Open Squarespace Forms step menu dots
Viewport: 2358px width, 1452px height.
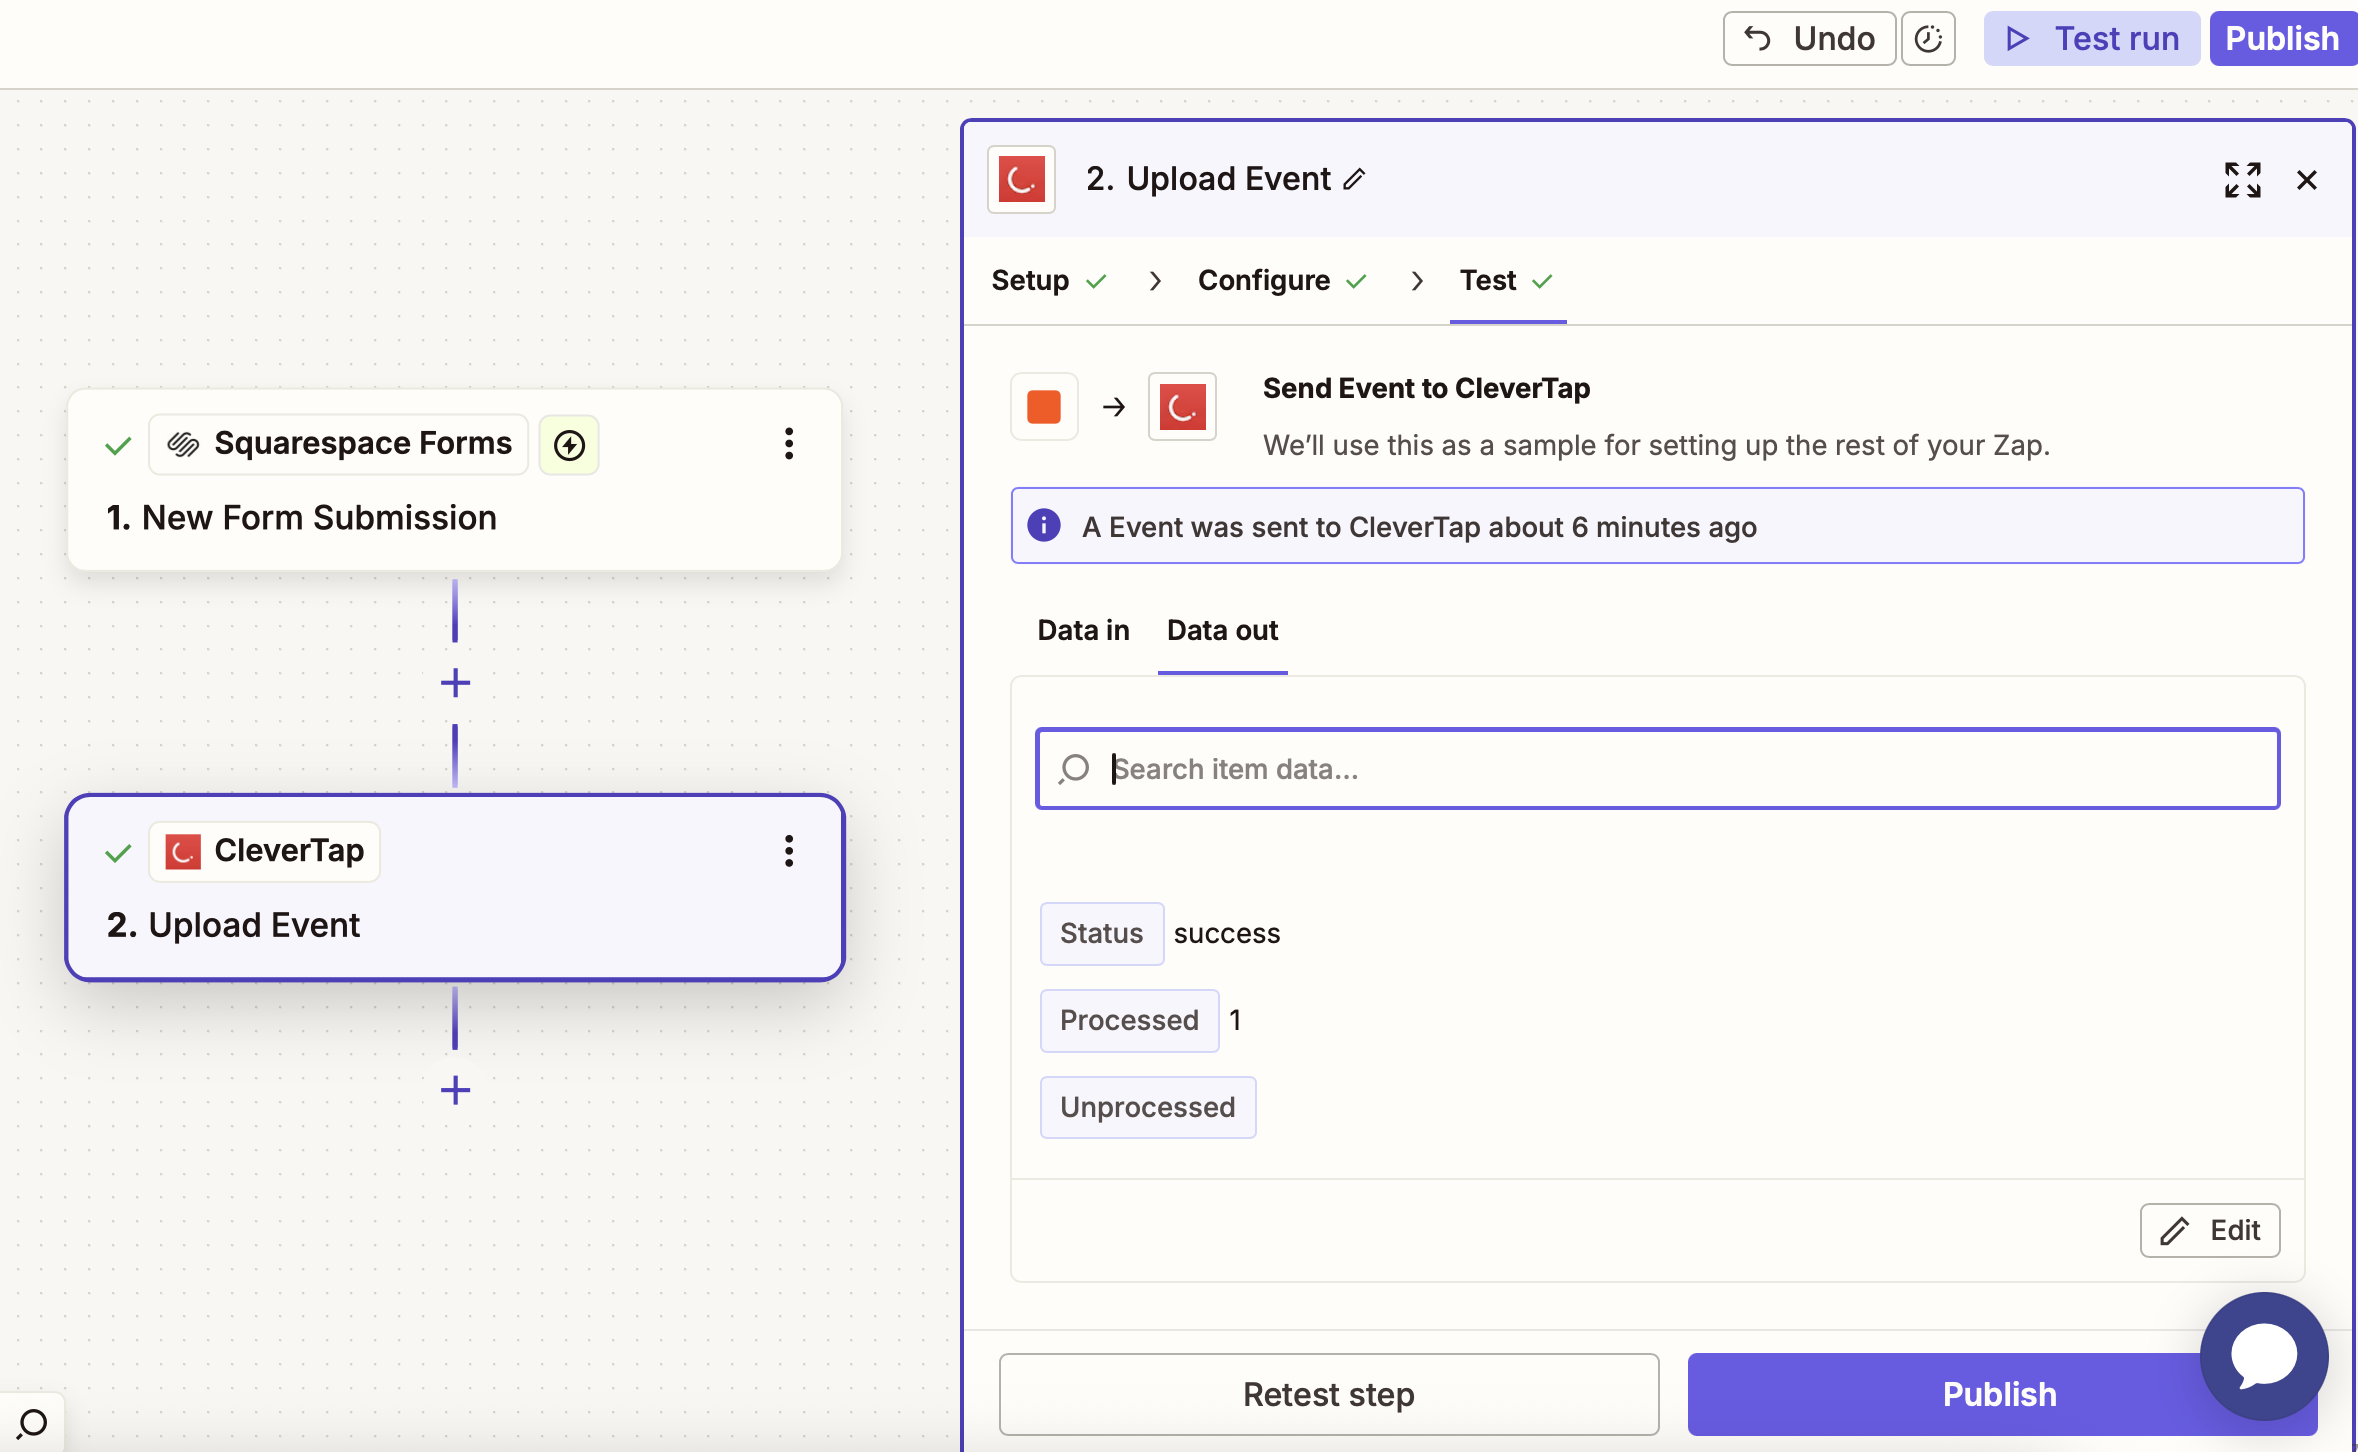coord(789,444)
